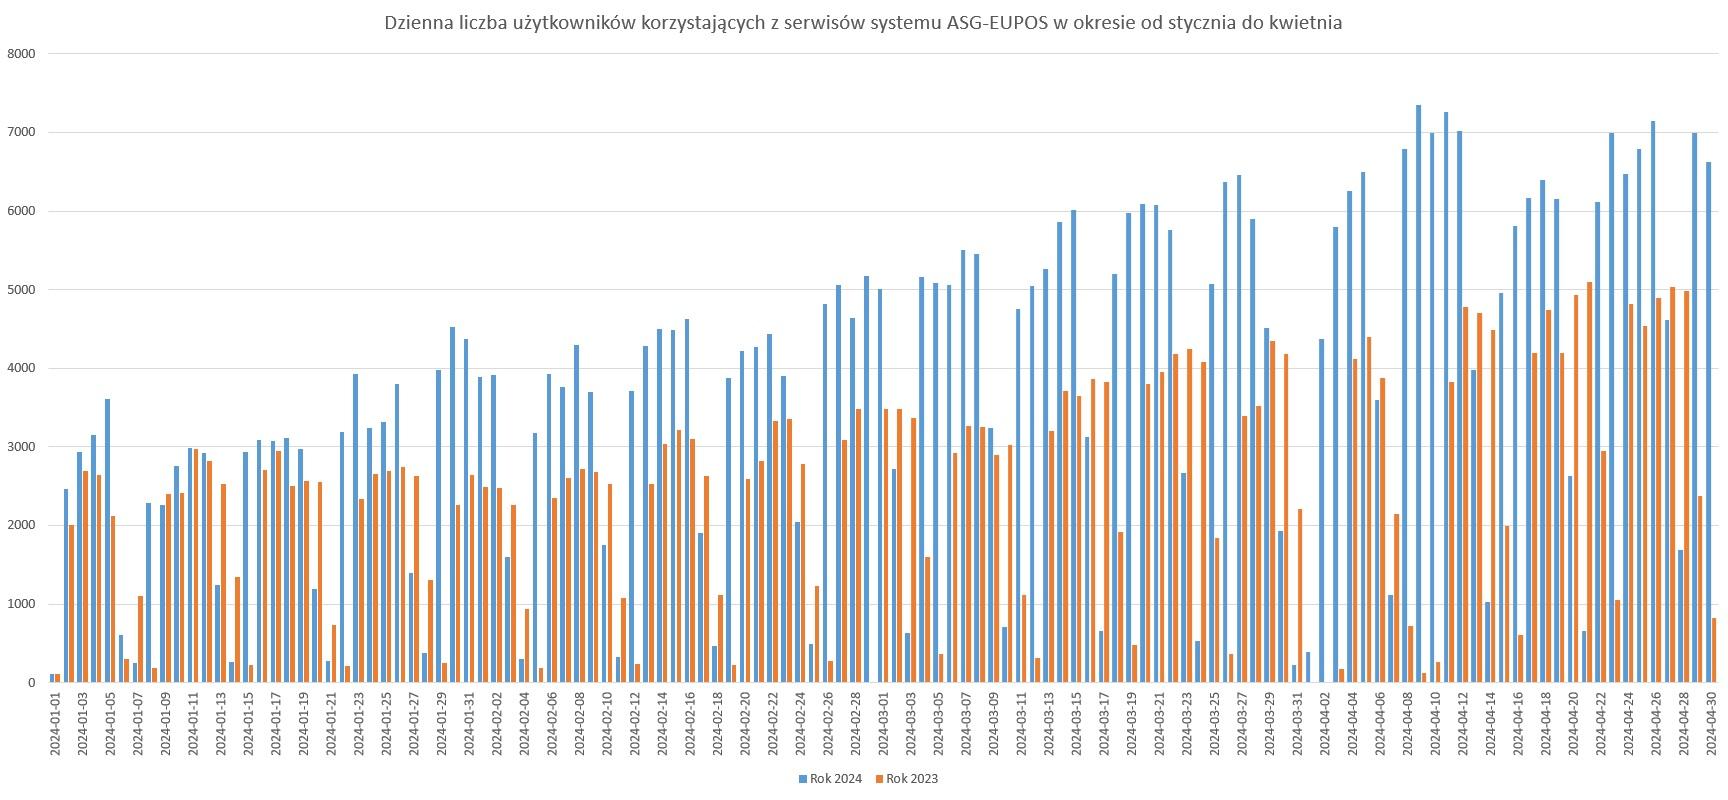Click the chart title about ASG-EUPOS users
Image resolution: width=1728 pixels, height=800 pixels.
coord(863,23)
